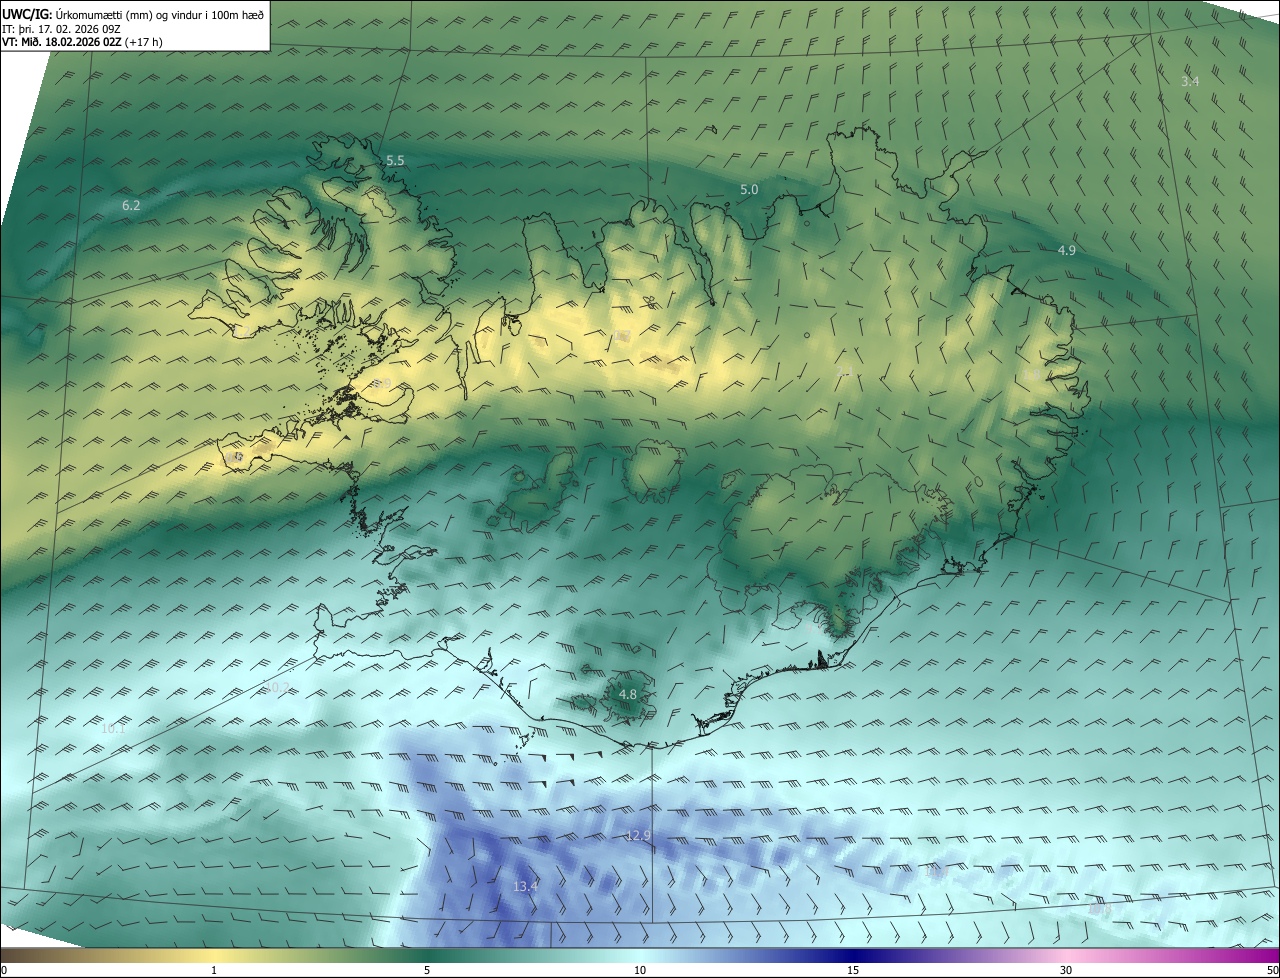Image resolution: width=1280 pixels, height=978 pixels.
Task: Click the 13.4 maximum value south of Iceland
Action: 526,886
